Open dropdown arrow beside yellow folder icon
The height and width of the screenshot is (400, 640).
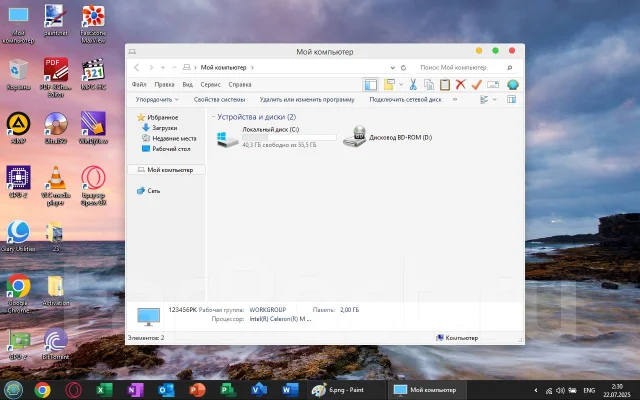401,84
